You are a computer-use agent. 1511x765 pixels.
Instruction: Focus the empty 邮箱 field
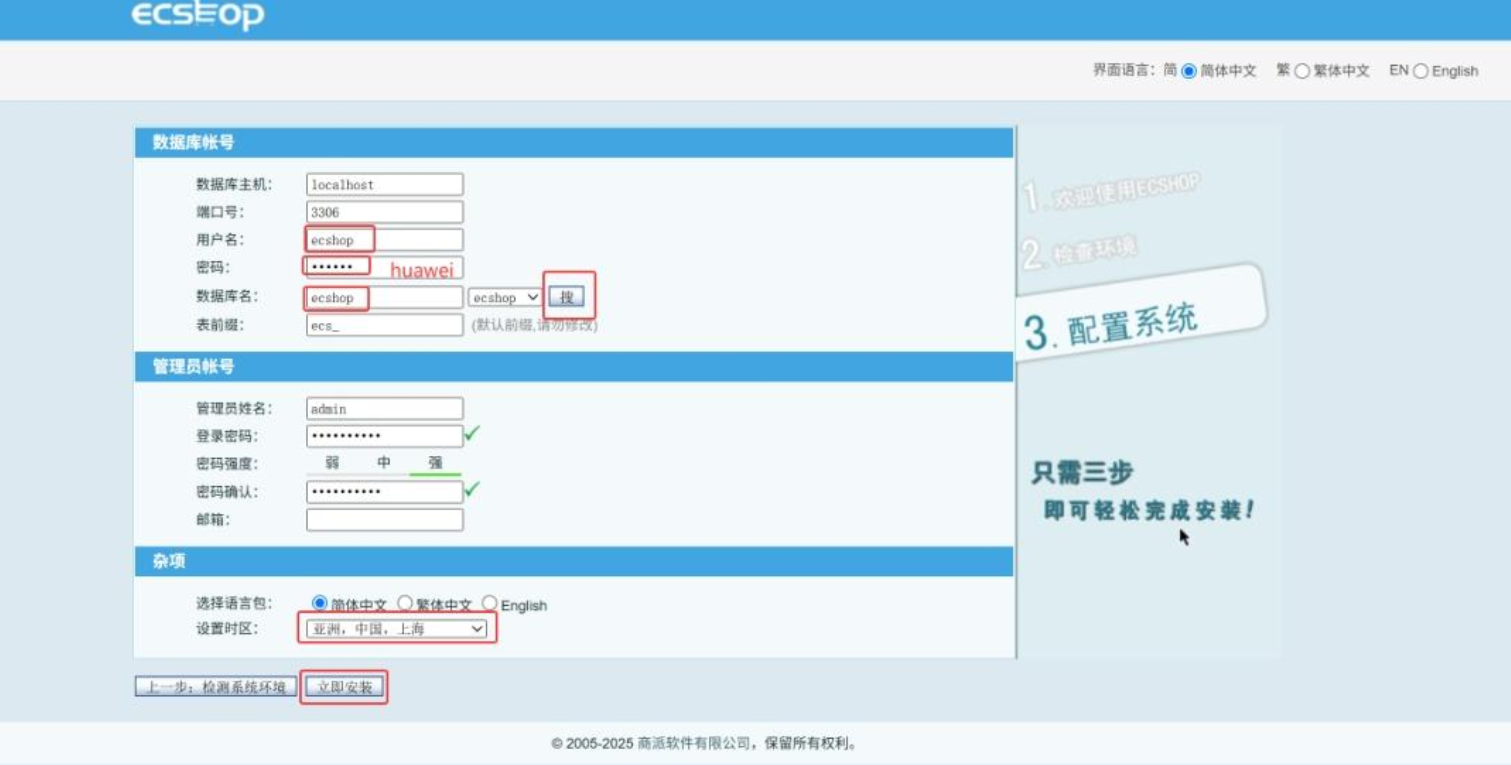[385, 519]
